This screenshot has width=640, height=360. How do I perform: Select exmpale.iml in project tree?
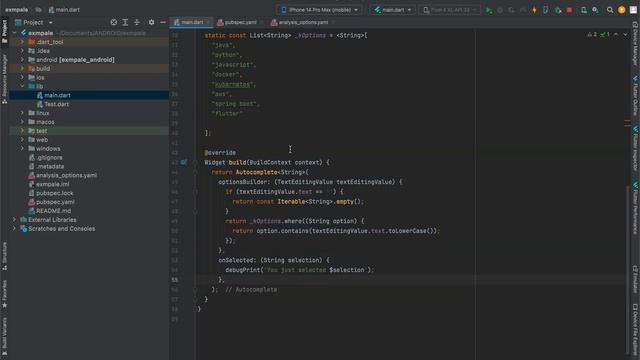click(53, 184)
